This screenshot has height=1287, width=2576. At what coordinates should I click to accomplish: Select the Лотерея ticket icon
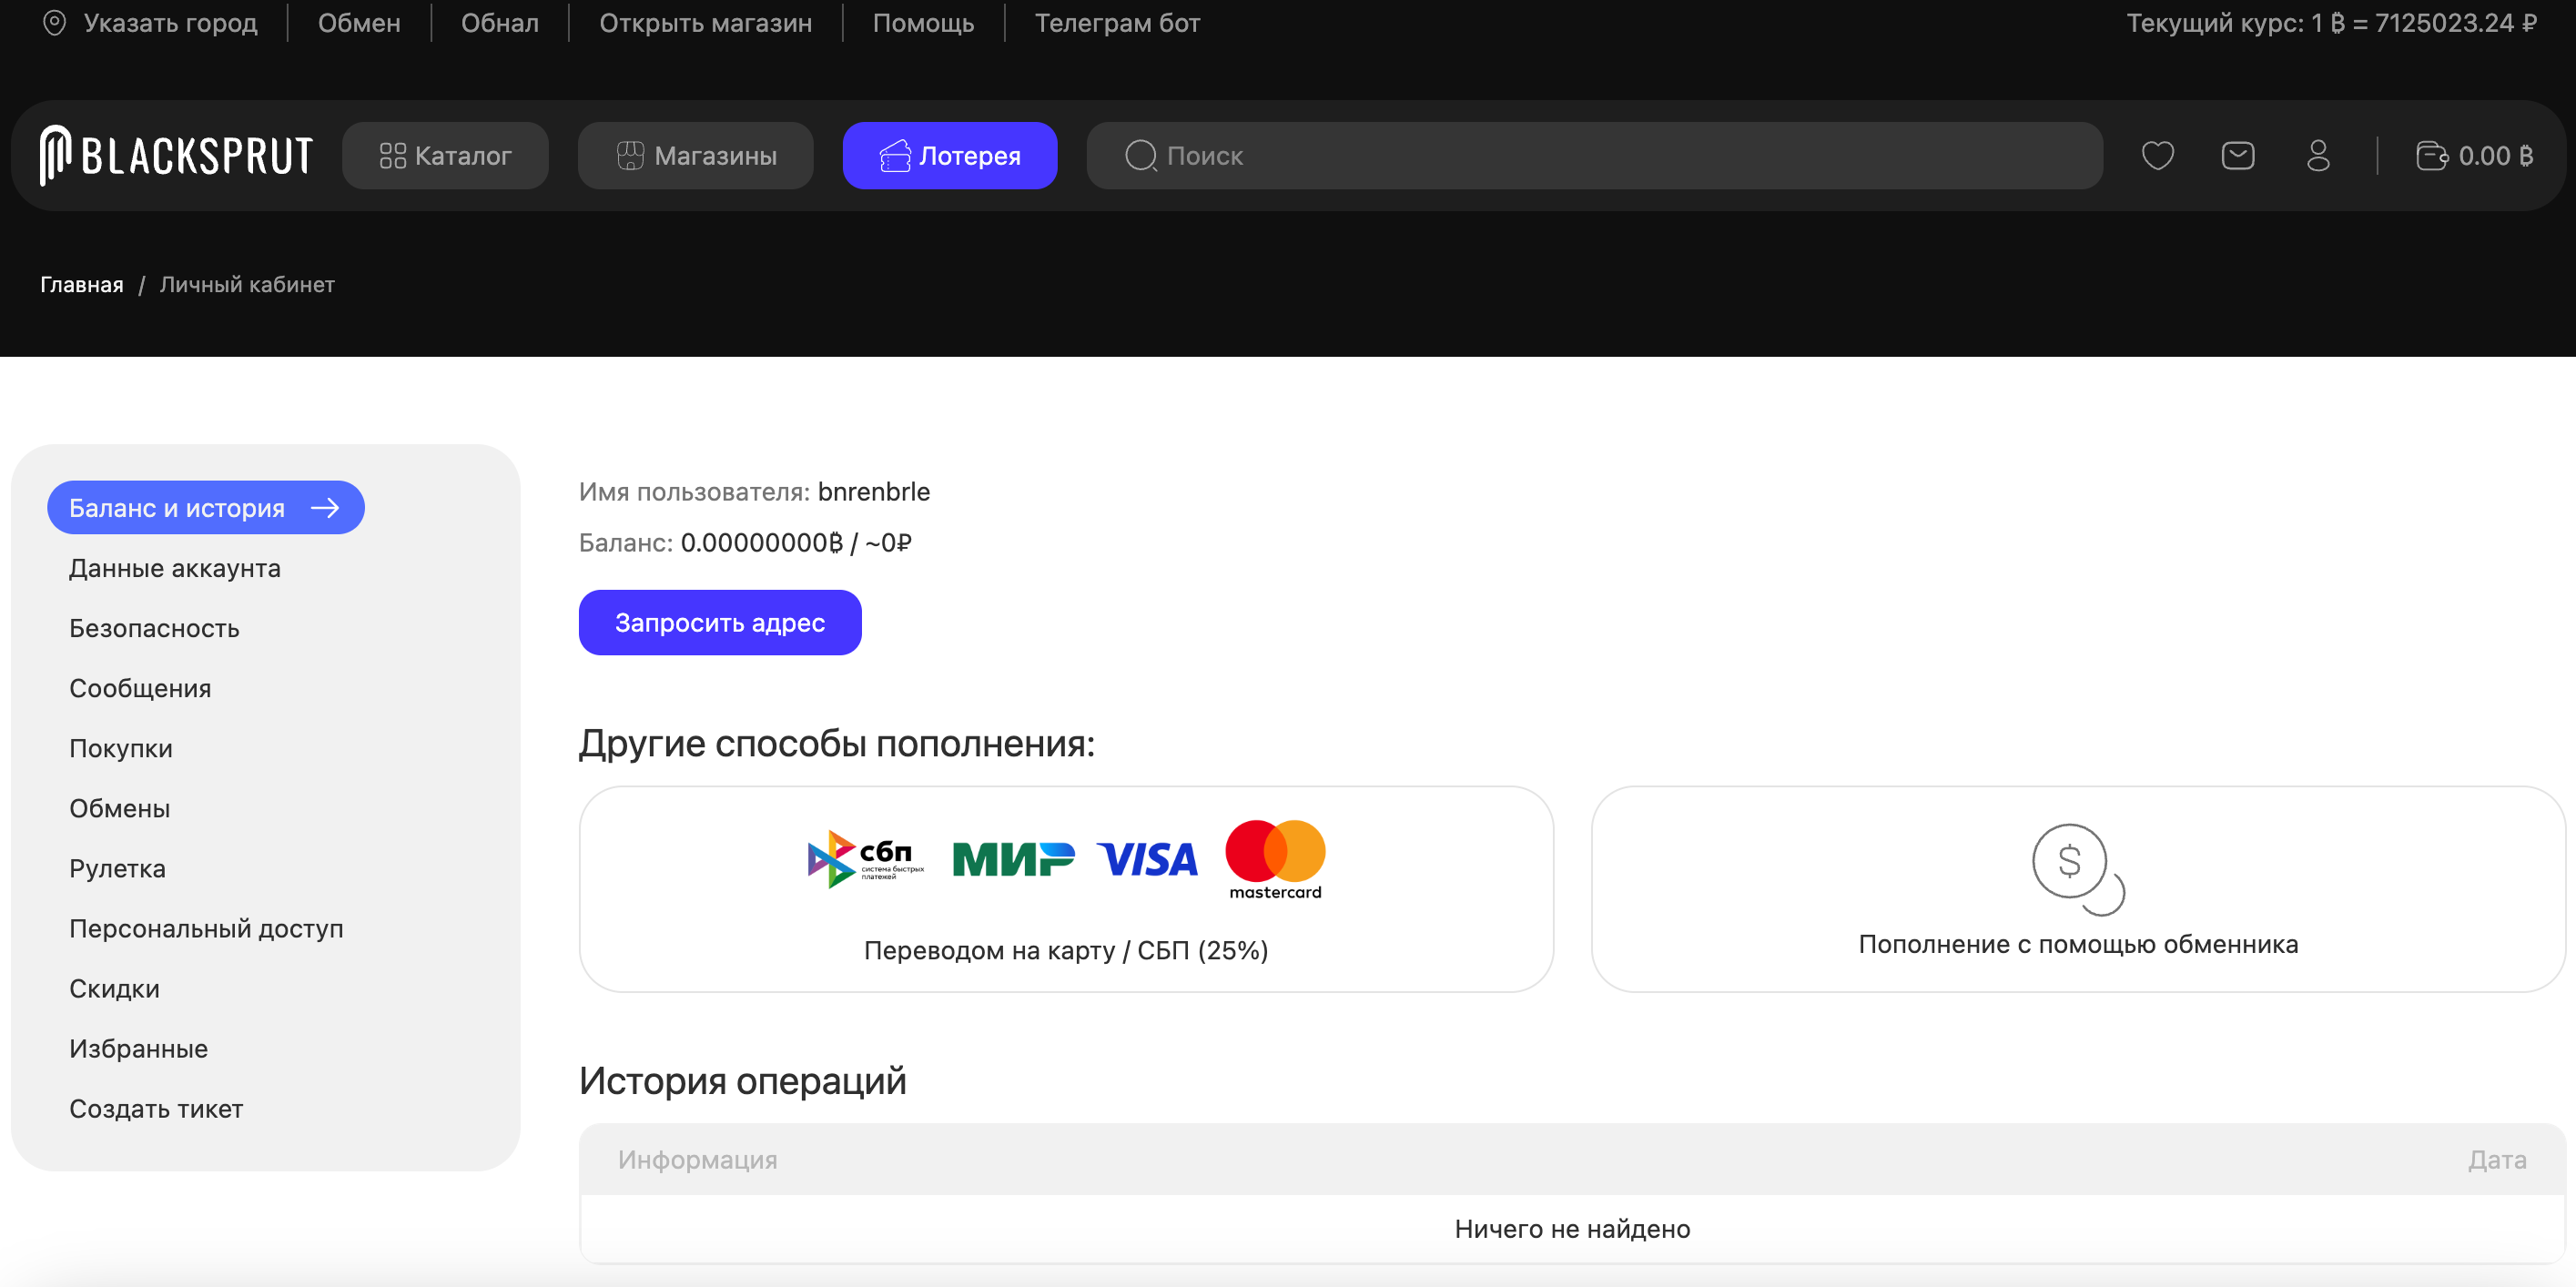click(897, 155)
